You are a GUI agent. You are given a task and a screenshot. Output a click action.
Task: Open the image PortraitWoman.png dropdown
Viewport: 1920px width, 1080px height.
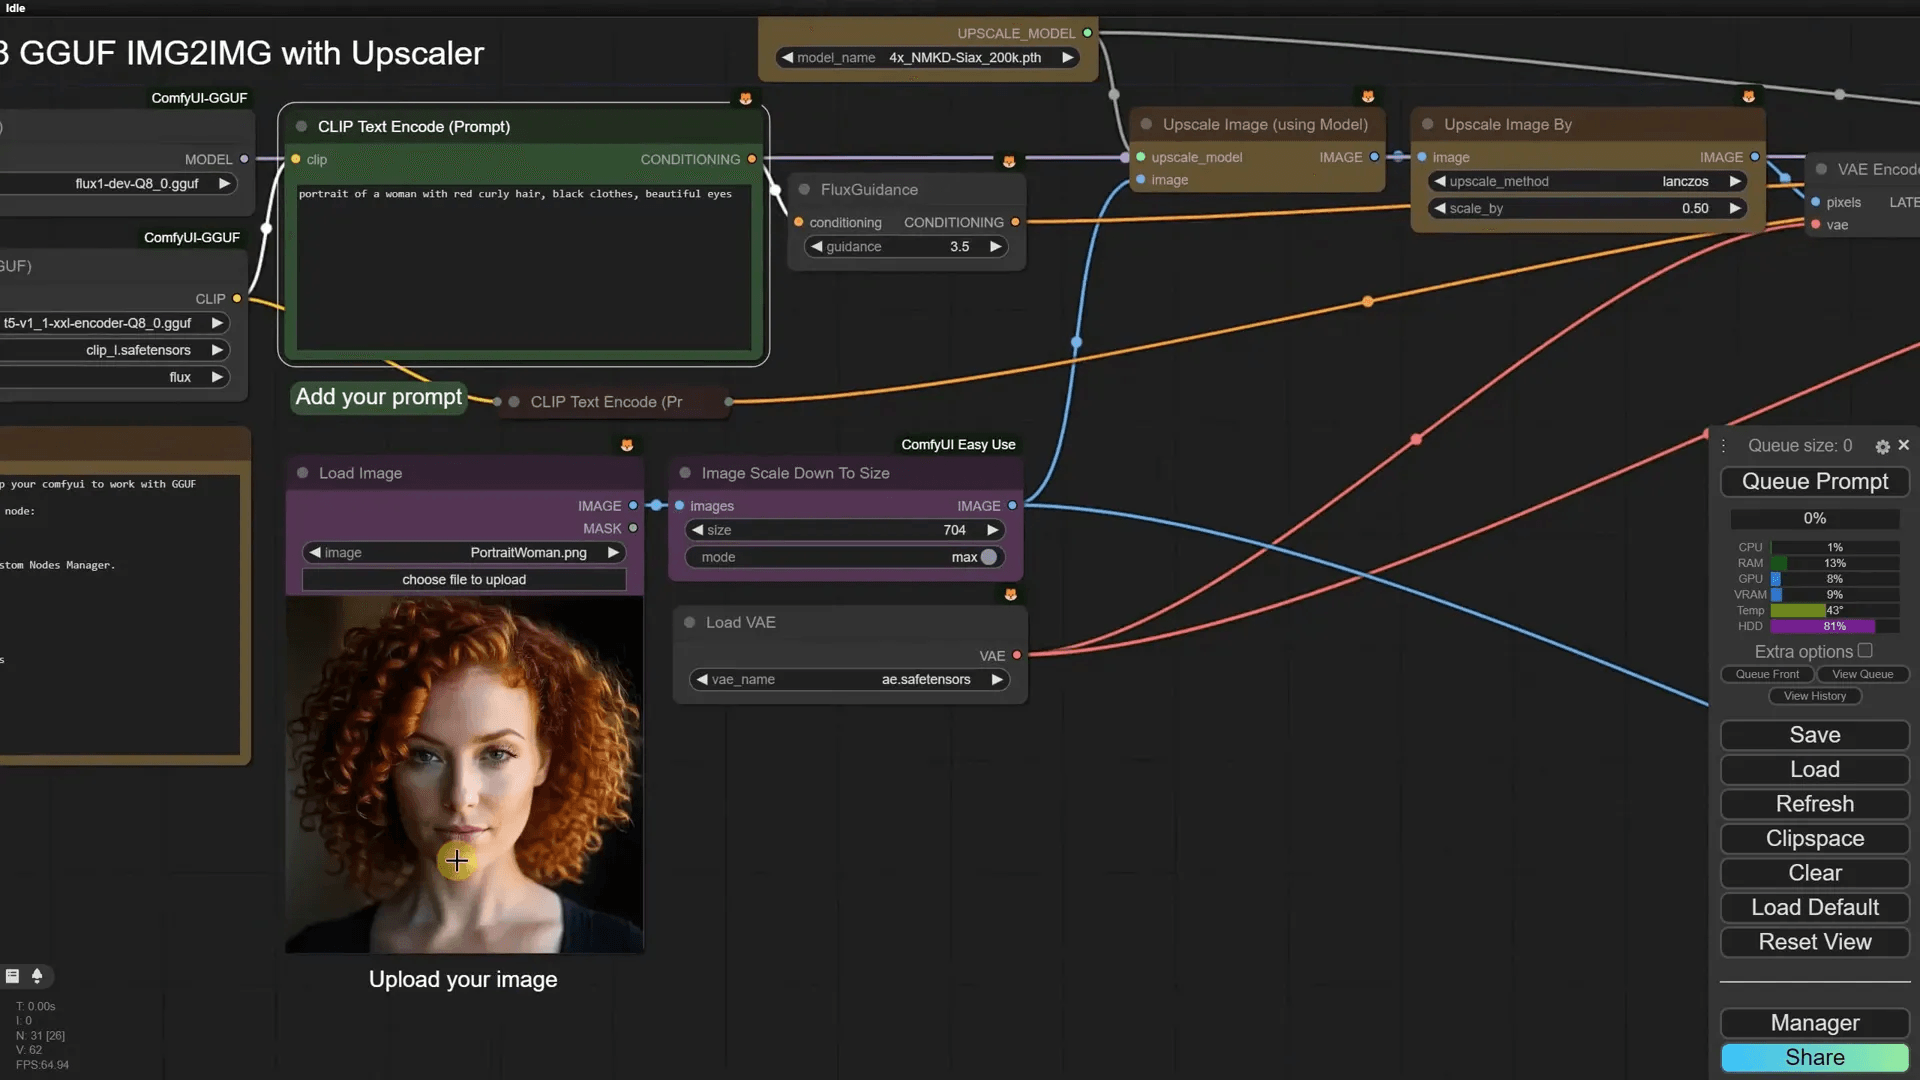[x=464, y=553]
